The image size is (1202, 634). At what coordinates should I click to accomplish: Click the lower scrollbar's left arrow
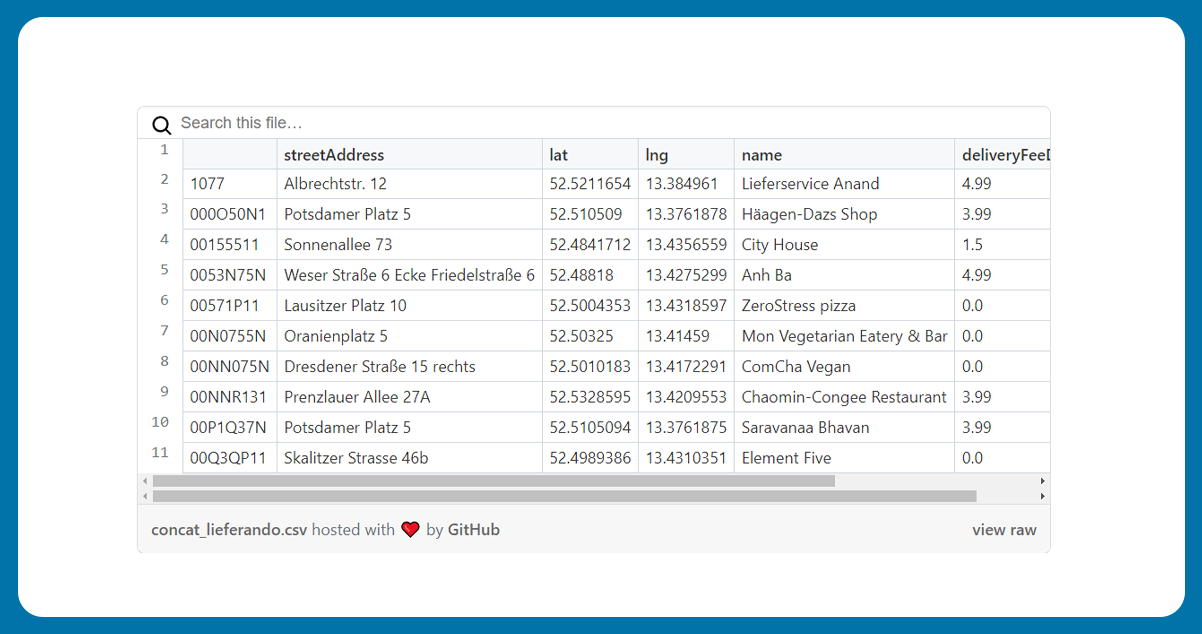[146, 496]
